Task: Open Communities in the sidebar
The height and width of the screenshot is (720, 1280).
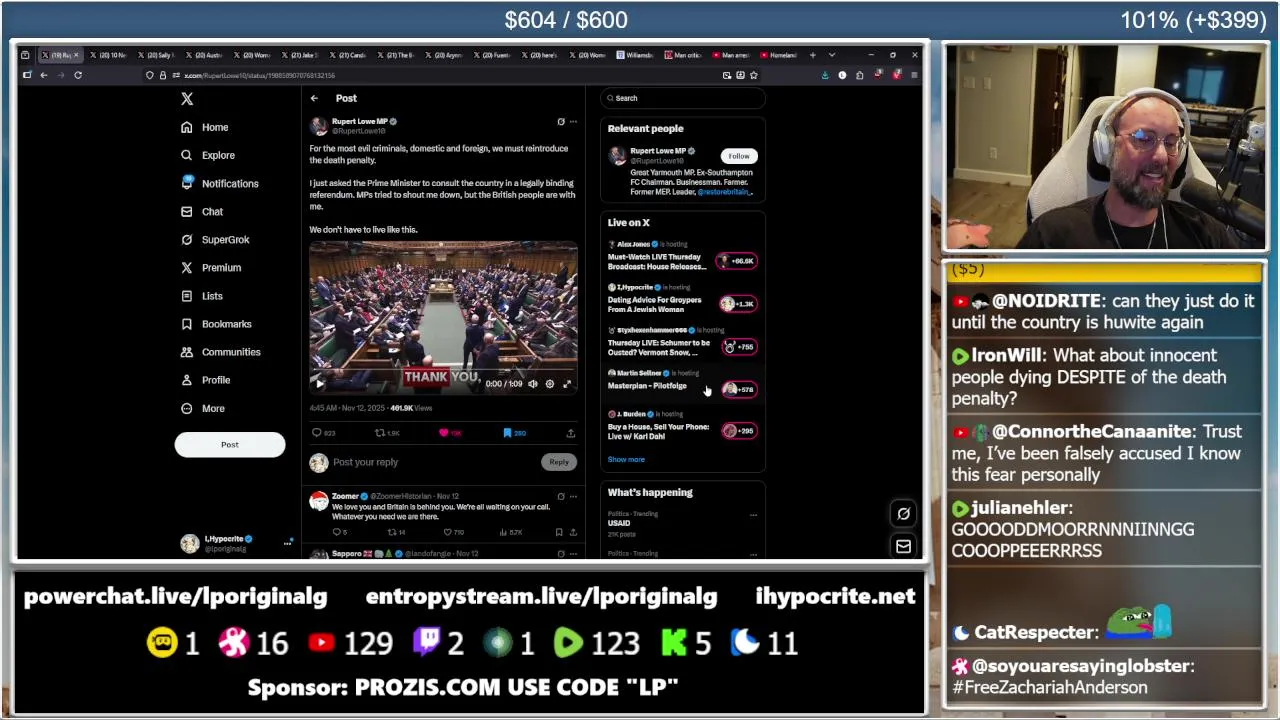Action: pos(221,351)
